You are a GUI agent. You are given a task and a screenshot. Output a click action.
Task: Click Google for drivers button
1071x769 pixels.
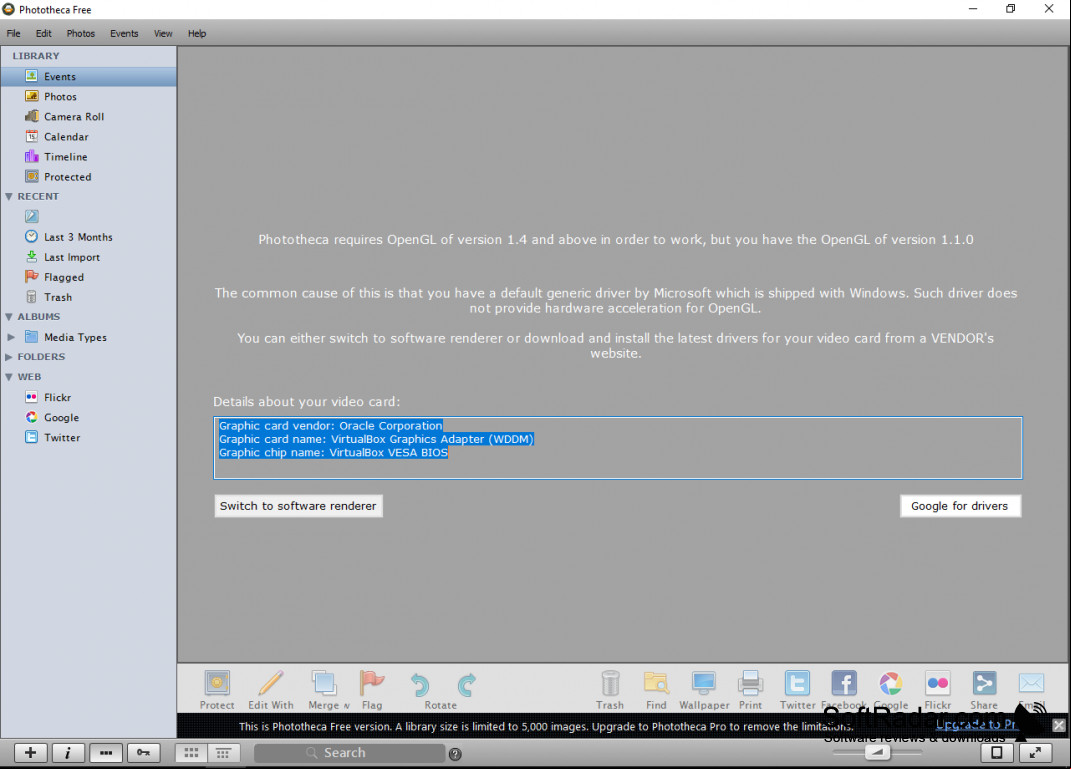click(960, 506)
